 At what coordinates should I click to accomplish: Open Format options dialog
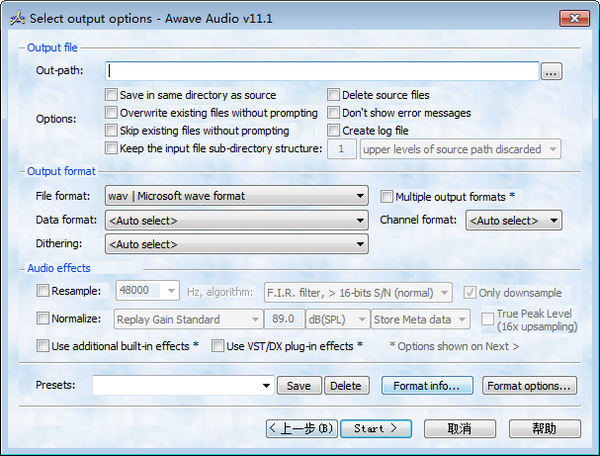tap(530, 386)
